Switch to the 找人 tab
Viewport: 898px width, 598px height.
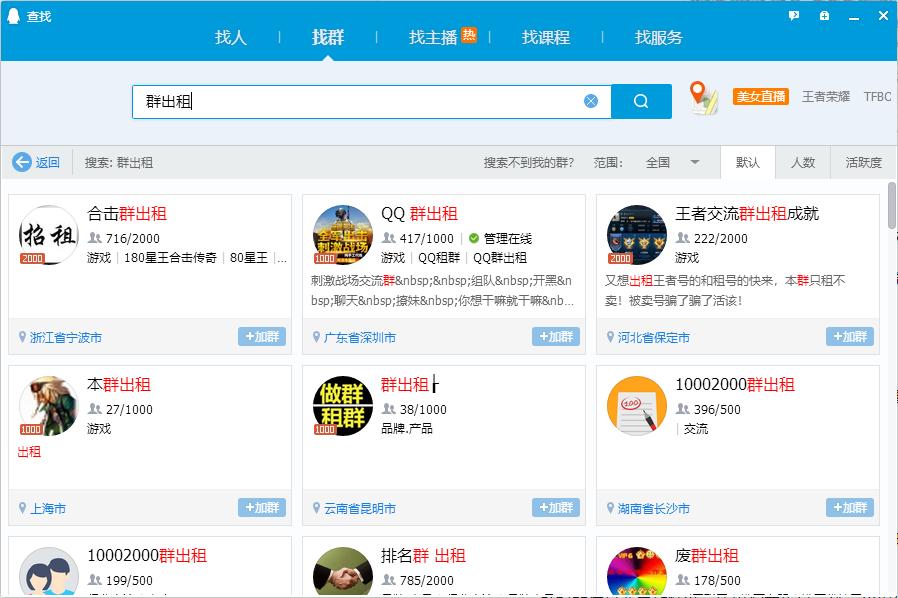click(x=231, y=37)
